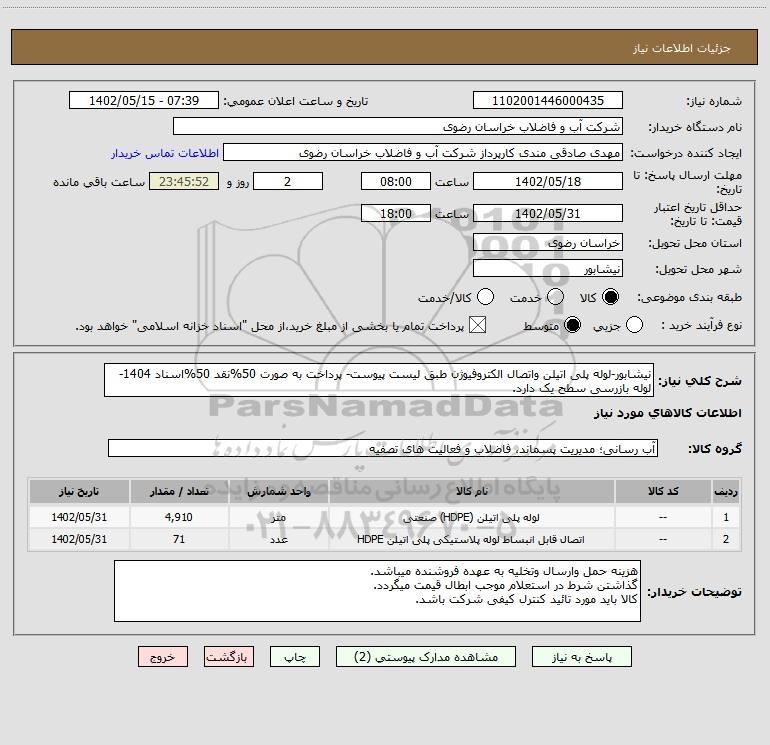Click the خروج exit button

click(x=163, y=657)
